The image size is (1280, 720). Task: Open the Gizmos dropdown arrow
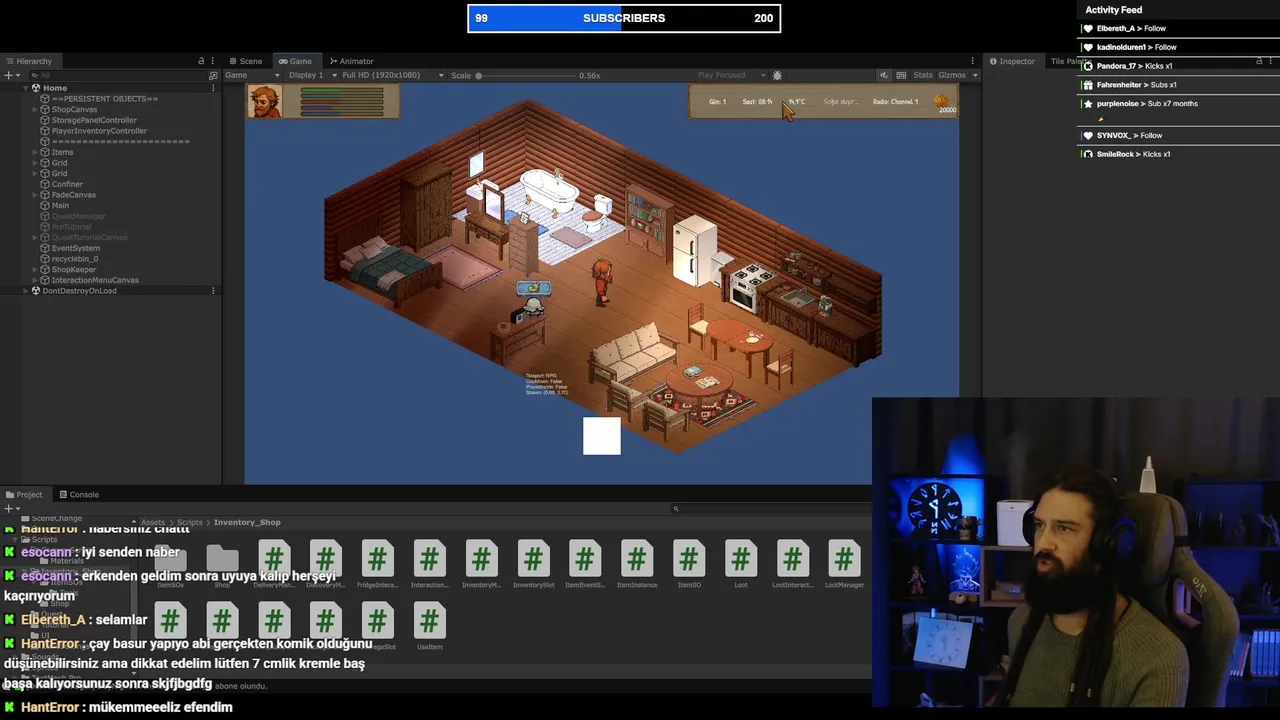974,75
